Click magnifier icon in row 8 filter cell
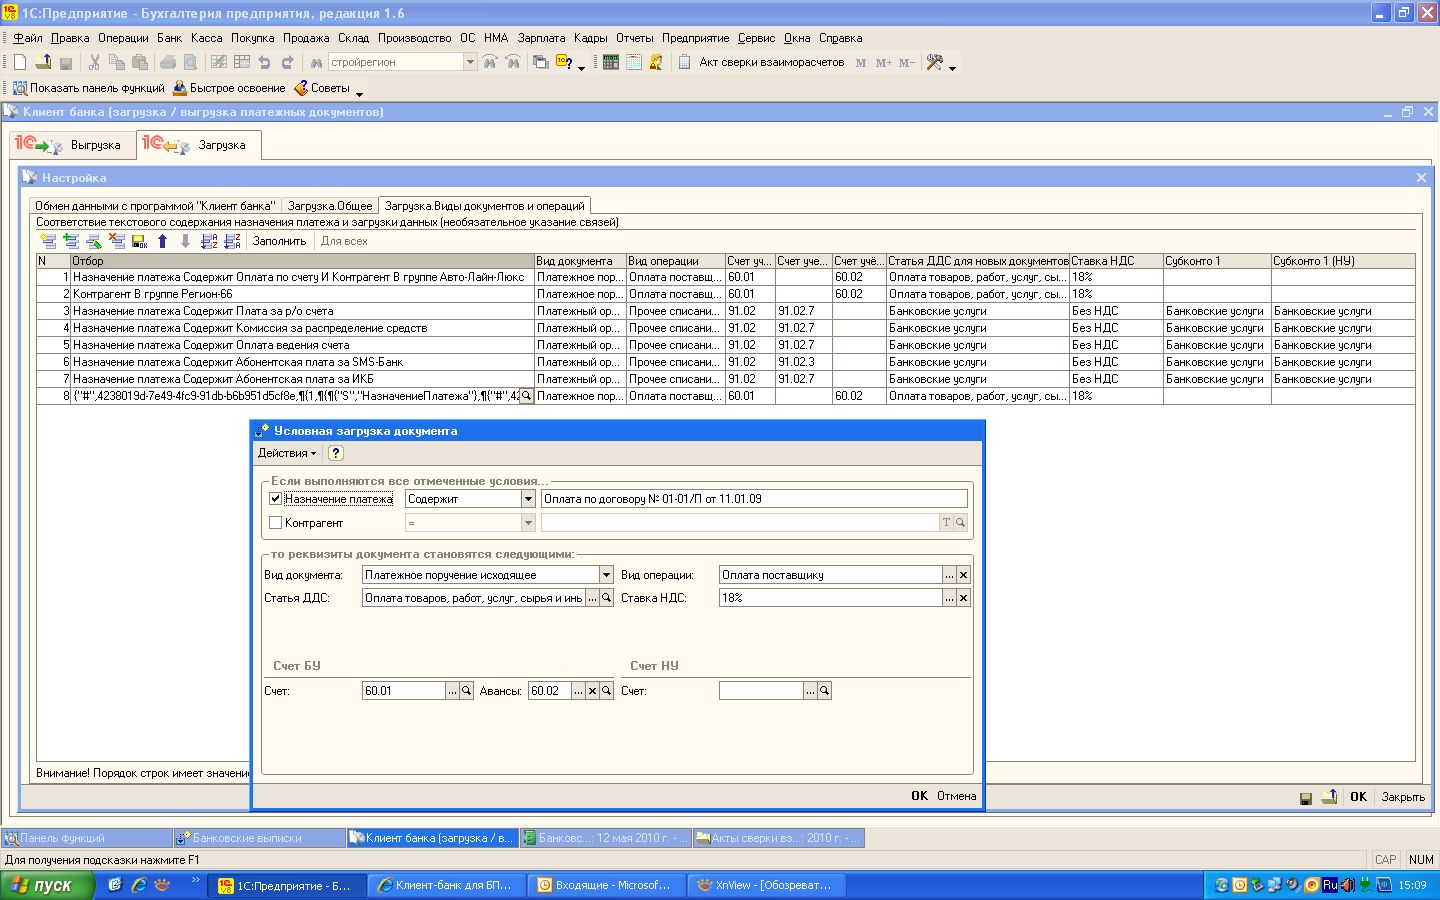1440x900 pixels. pos(526,396)
